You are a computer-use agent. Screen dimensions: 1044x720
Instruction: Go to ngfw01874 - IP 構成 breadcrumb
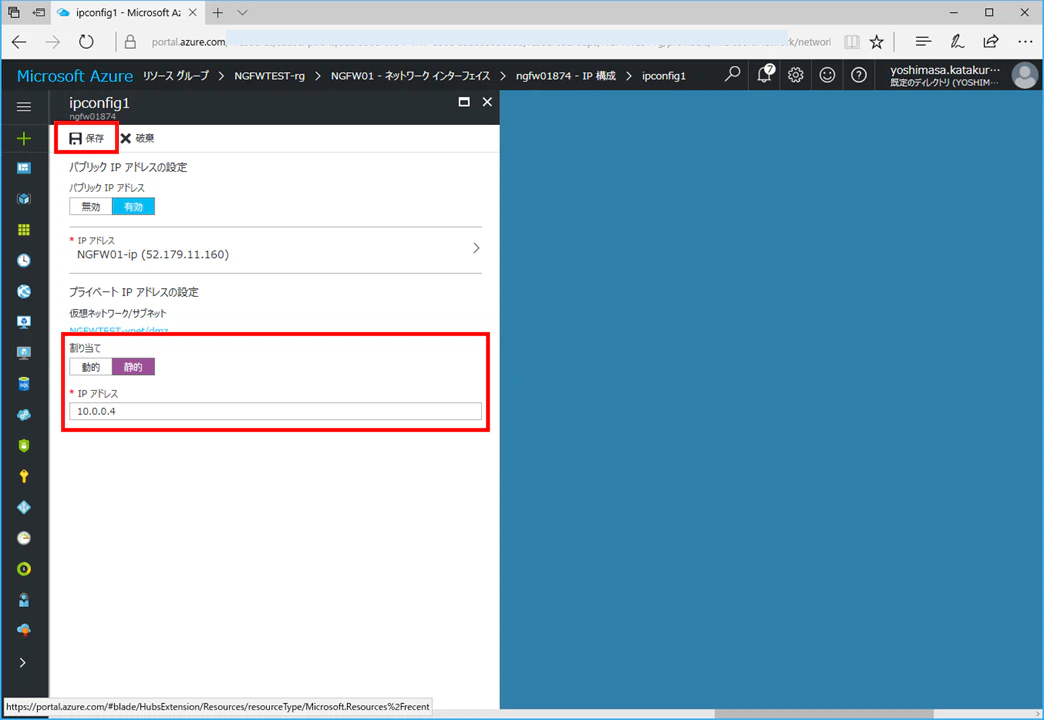point(566,76)
